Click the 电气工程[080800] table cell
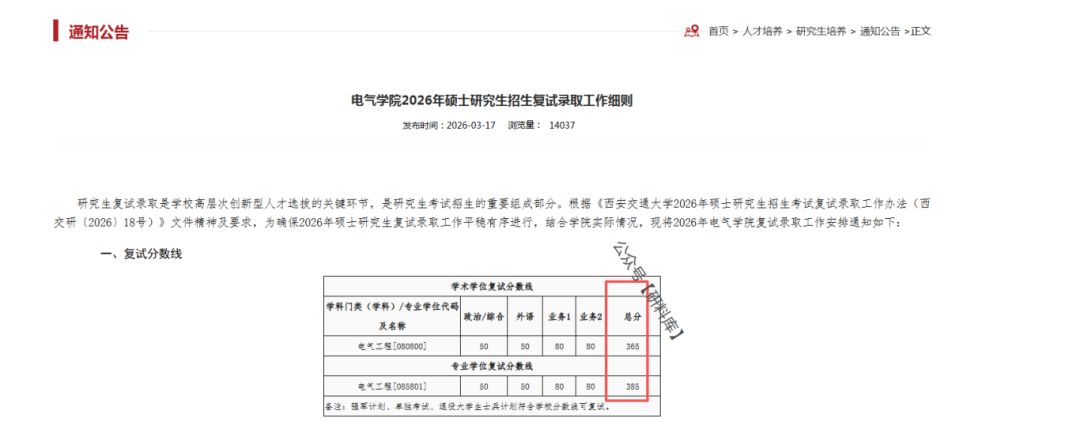This screenshot has height=422, width=1080. pos(392,346)
